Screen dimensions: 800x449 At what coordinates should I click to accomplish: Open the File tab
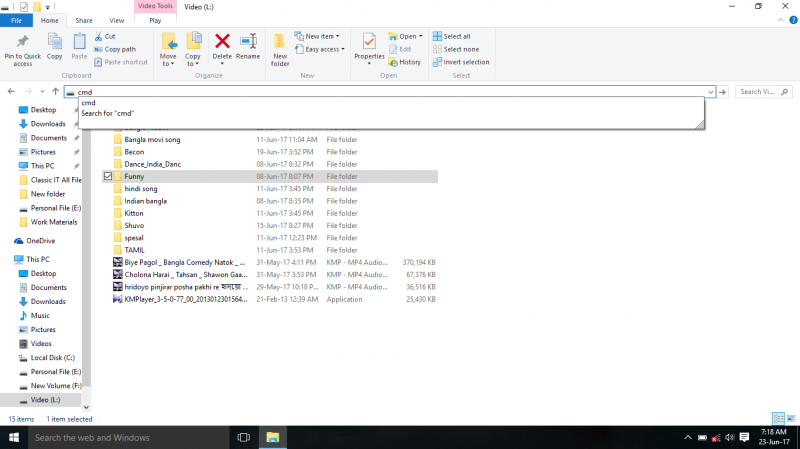tap(16, 20)
